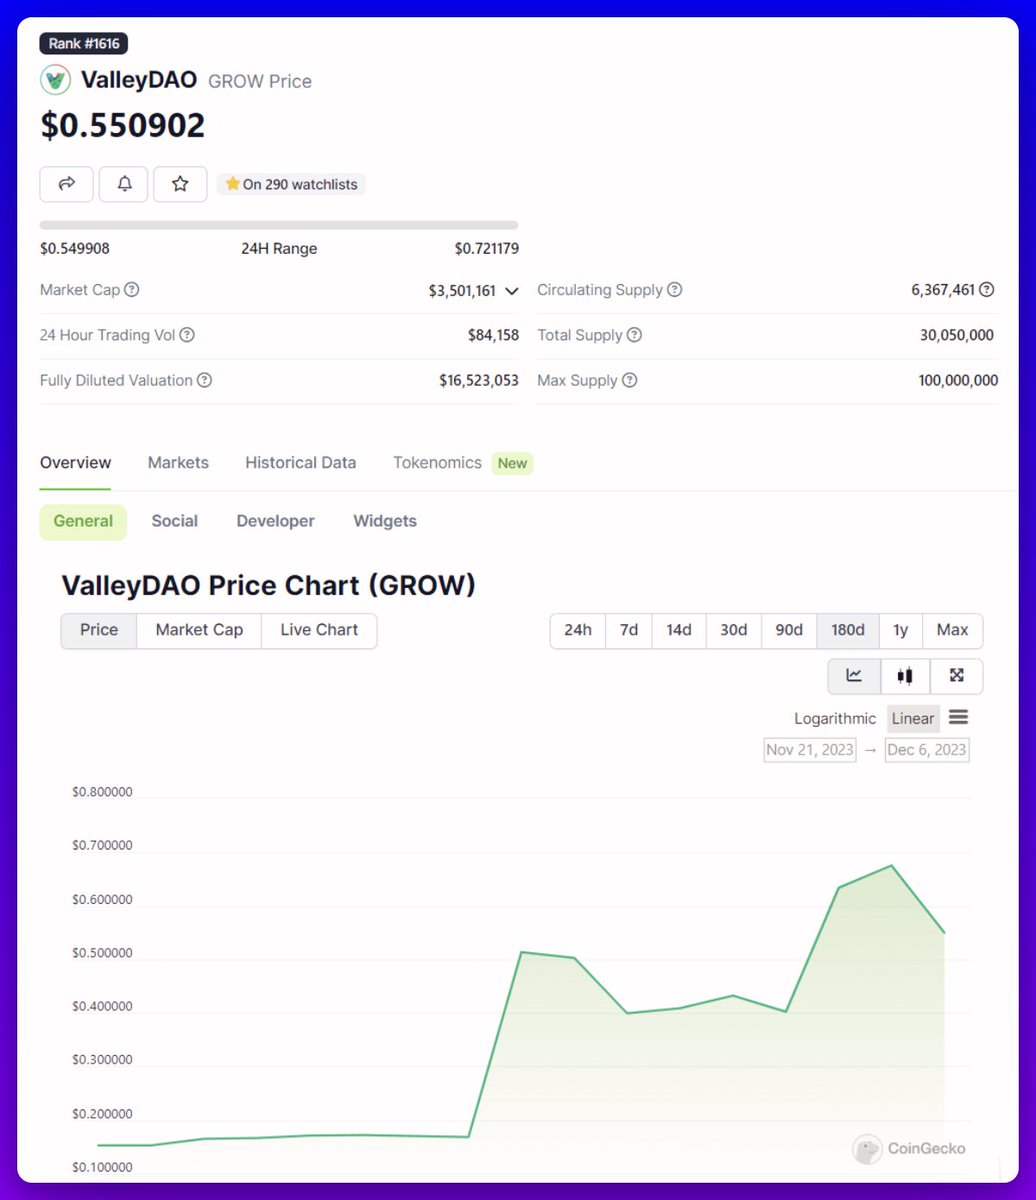Viewport: 1036px width, 1200px height.
Task: Click the end date Dec 6, 2023 field
Action: (927, 750)
